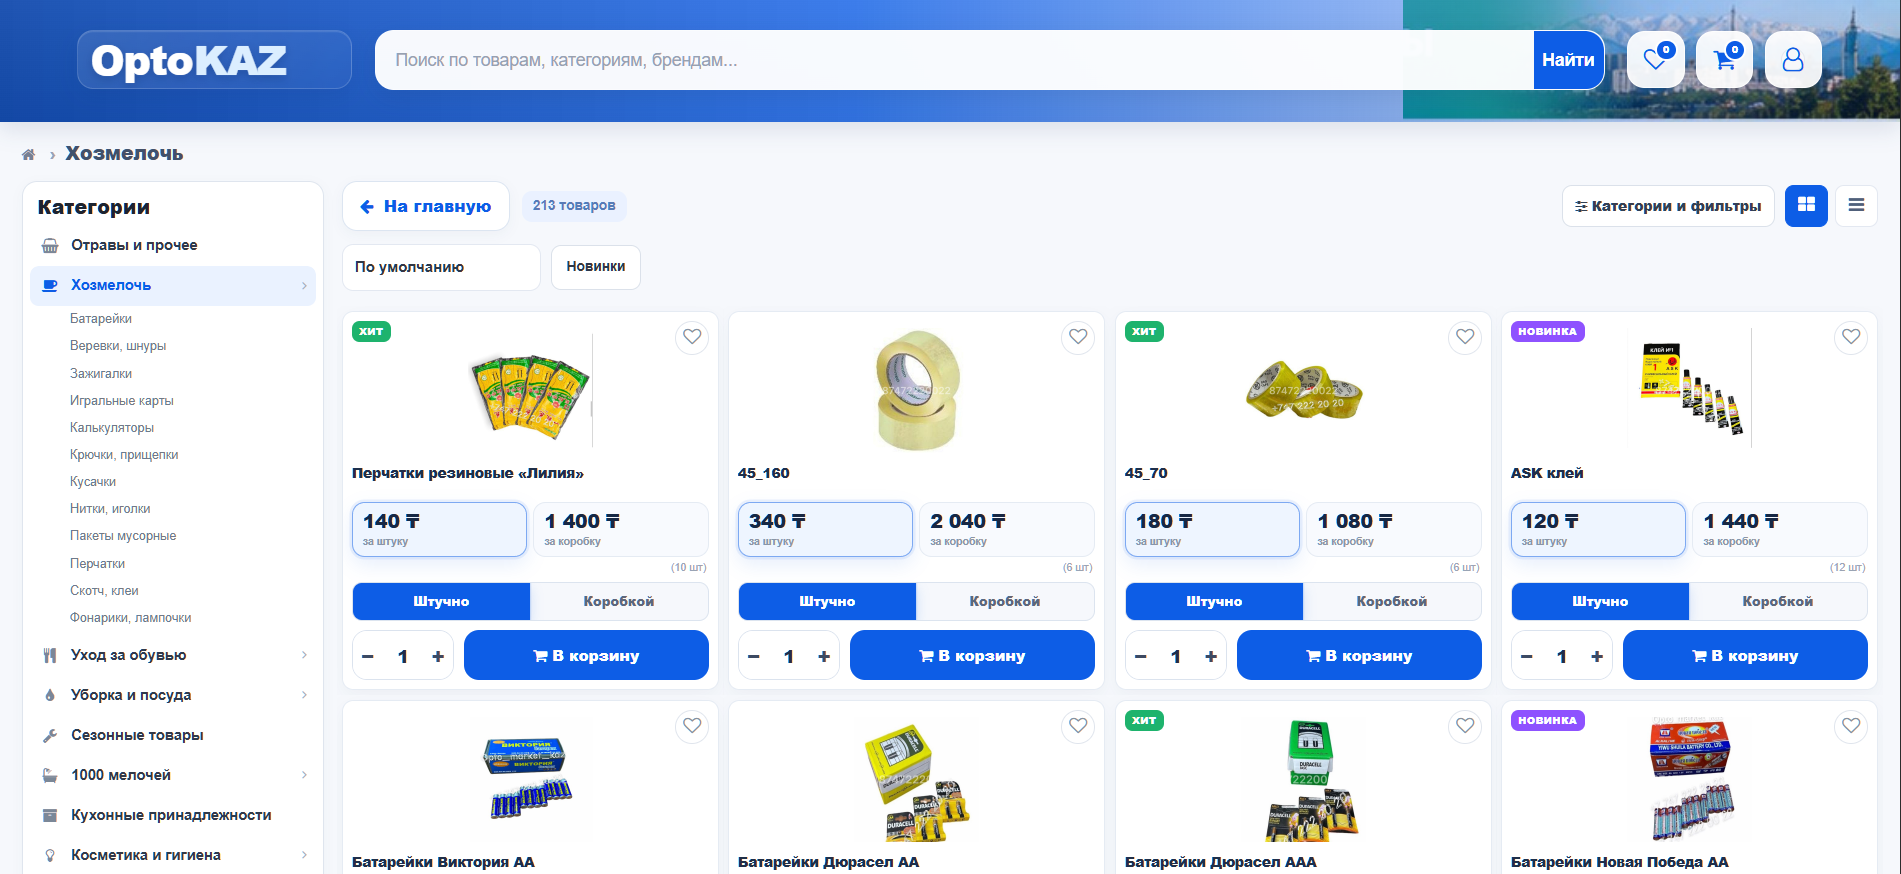The width and height of the screenshot is (1901, 874).
Task: Click the OptoKAZ logo
Action: point(214,60)
